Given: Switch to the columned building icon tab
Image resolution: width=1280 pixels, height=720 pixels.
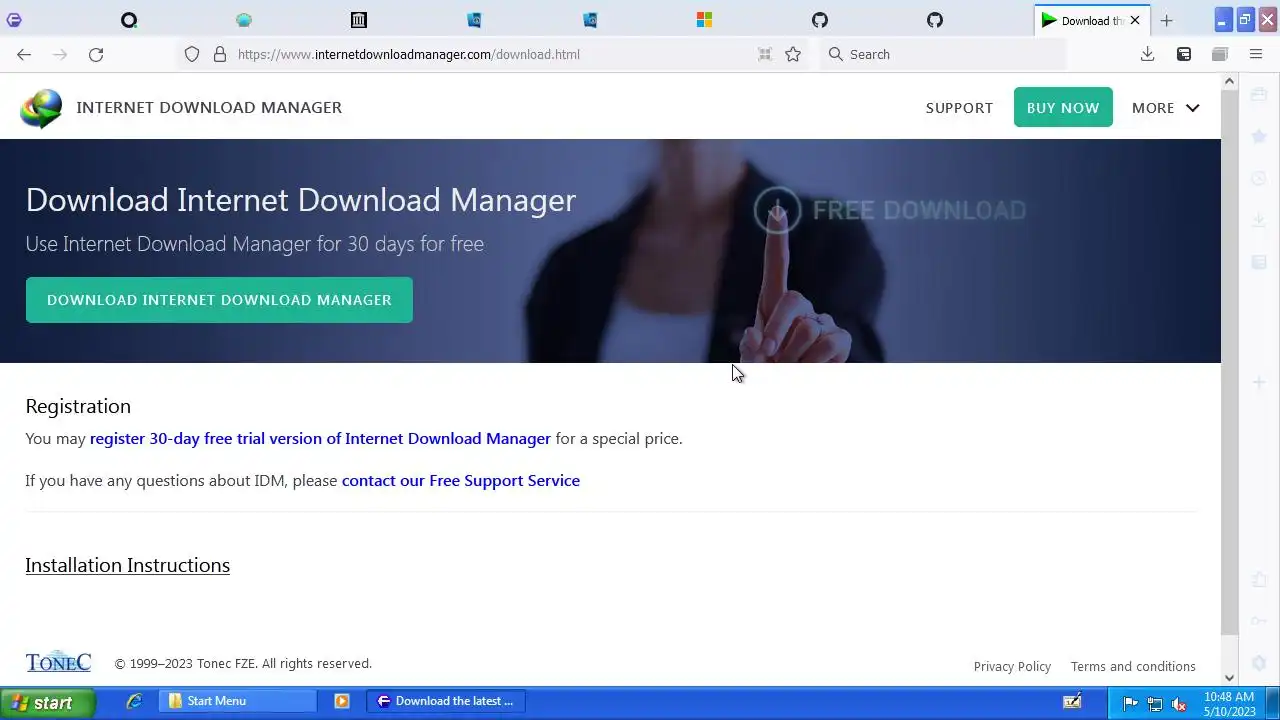Looking at the screenshot, I should [359, 20].
